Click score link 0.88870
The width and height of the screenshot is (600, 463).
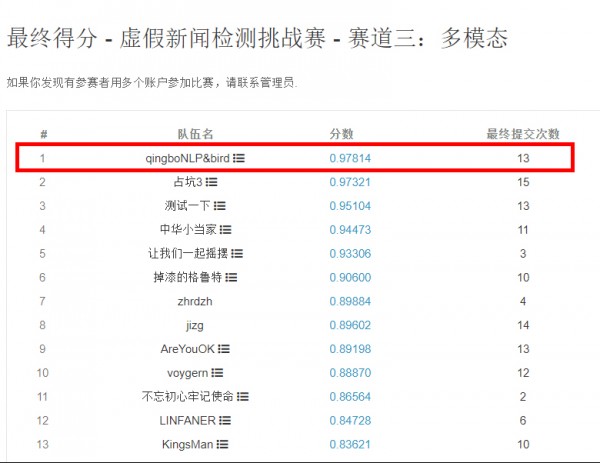(x=350, y=373)
